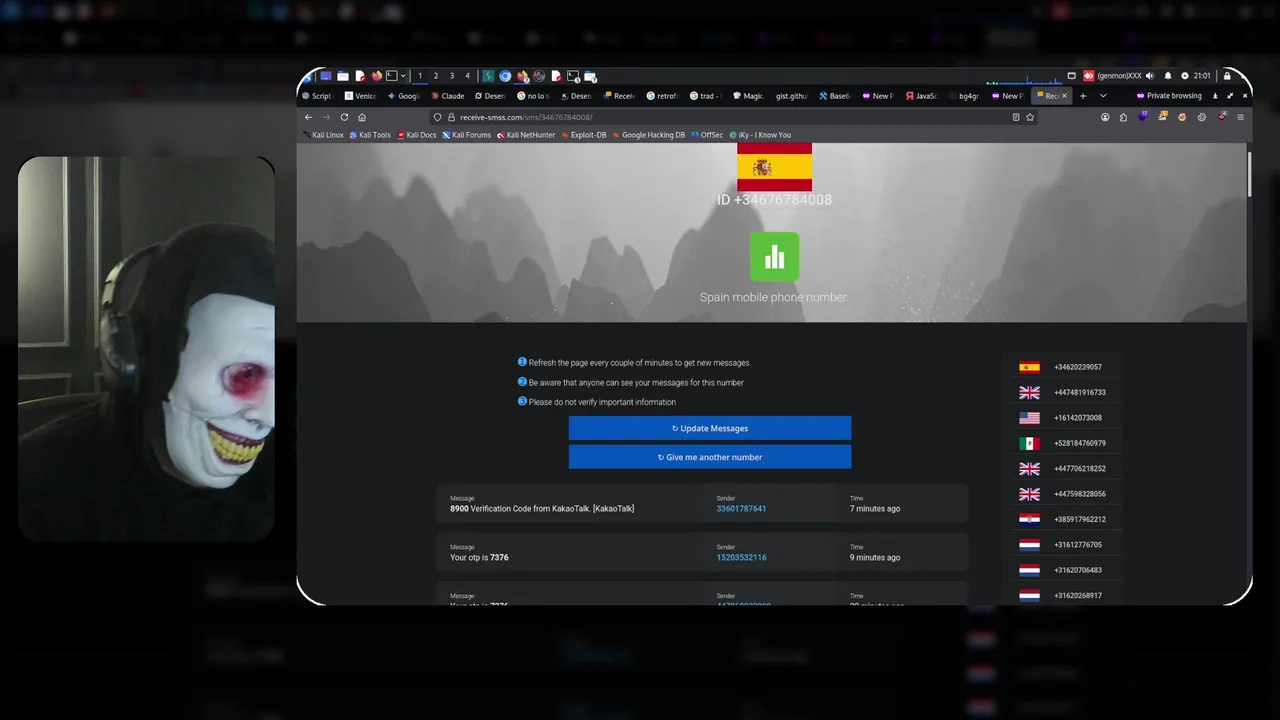Click the 'Your otp is 7376' message
1280x720 pixels.
tap(479, 558)
